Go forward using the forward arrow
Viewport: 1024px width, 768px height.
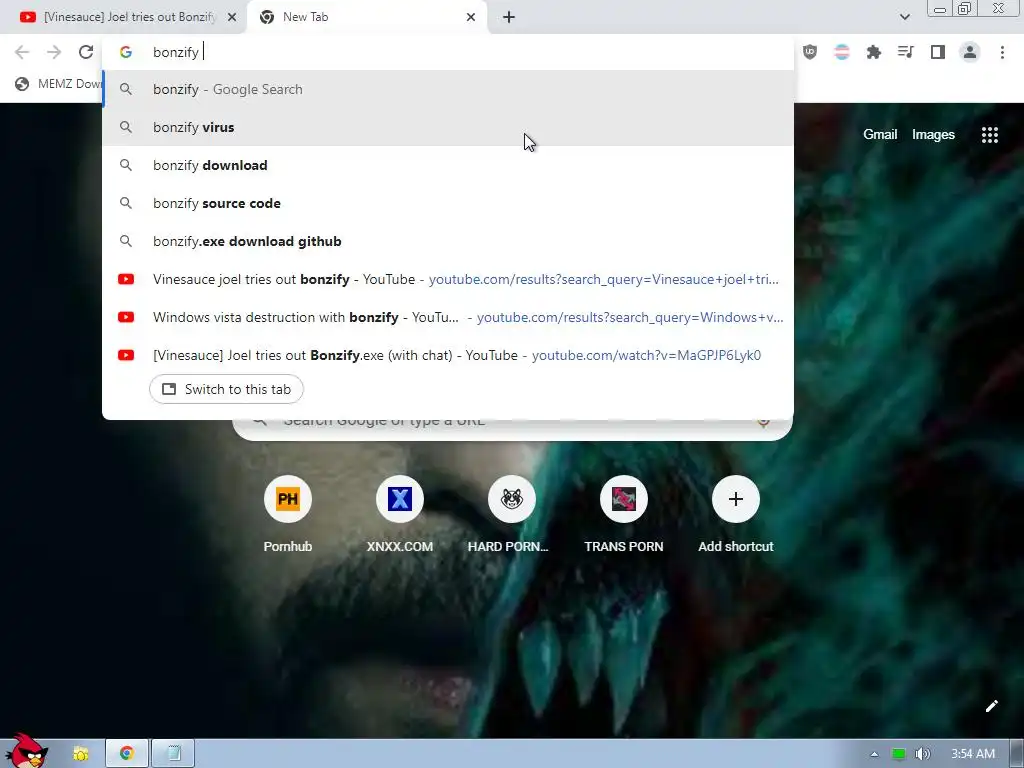(54, 52)
